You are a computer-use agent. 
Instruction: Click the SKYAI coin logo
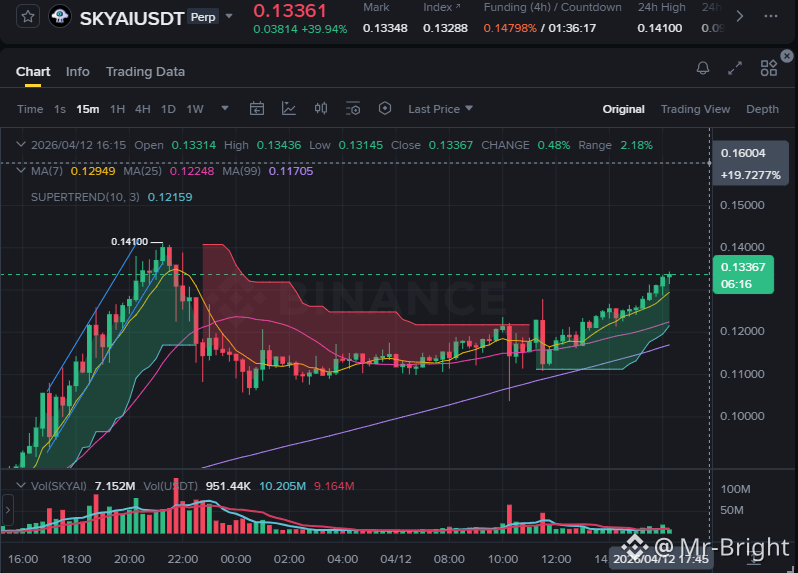tap(60, 17)
